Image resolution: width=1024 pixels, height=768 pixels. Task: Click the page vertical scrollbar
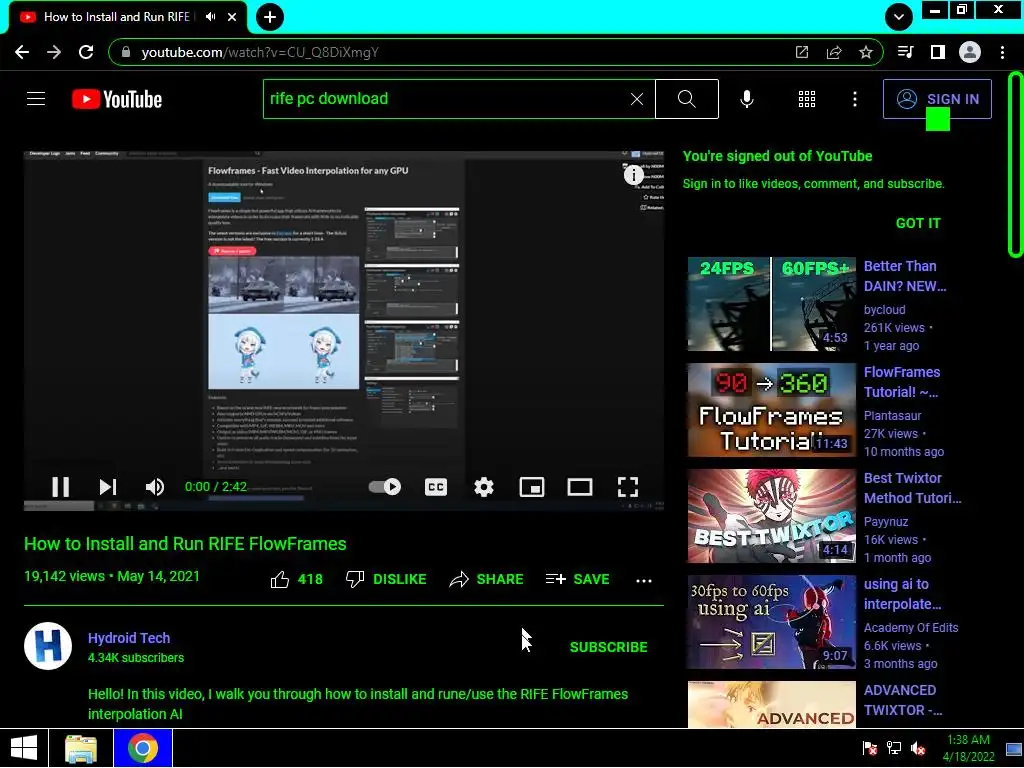(x=1015, y=165)
